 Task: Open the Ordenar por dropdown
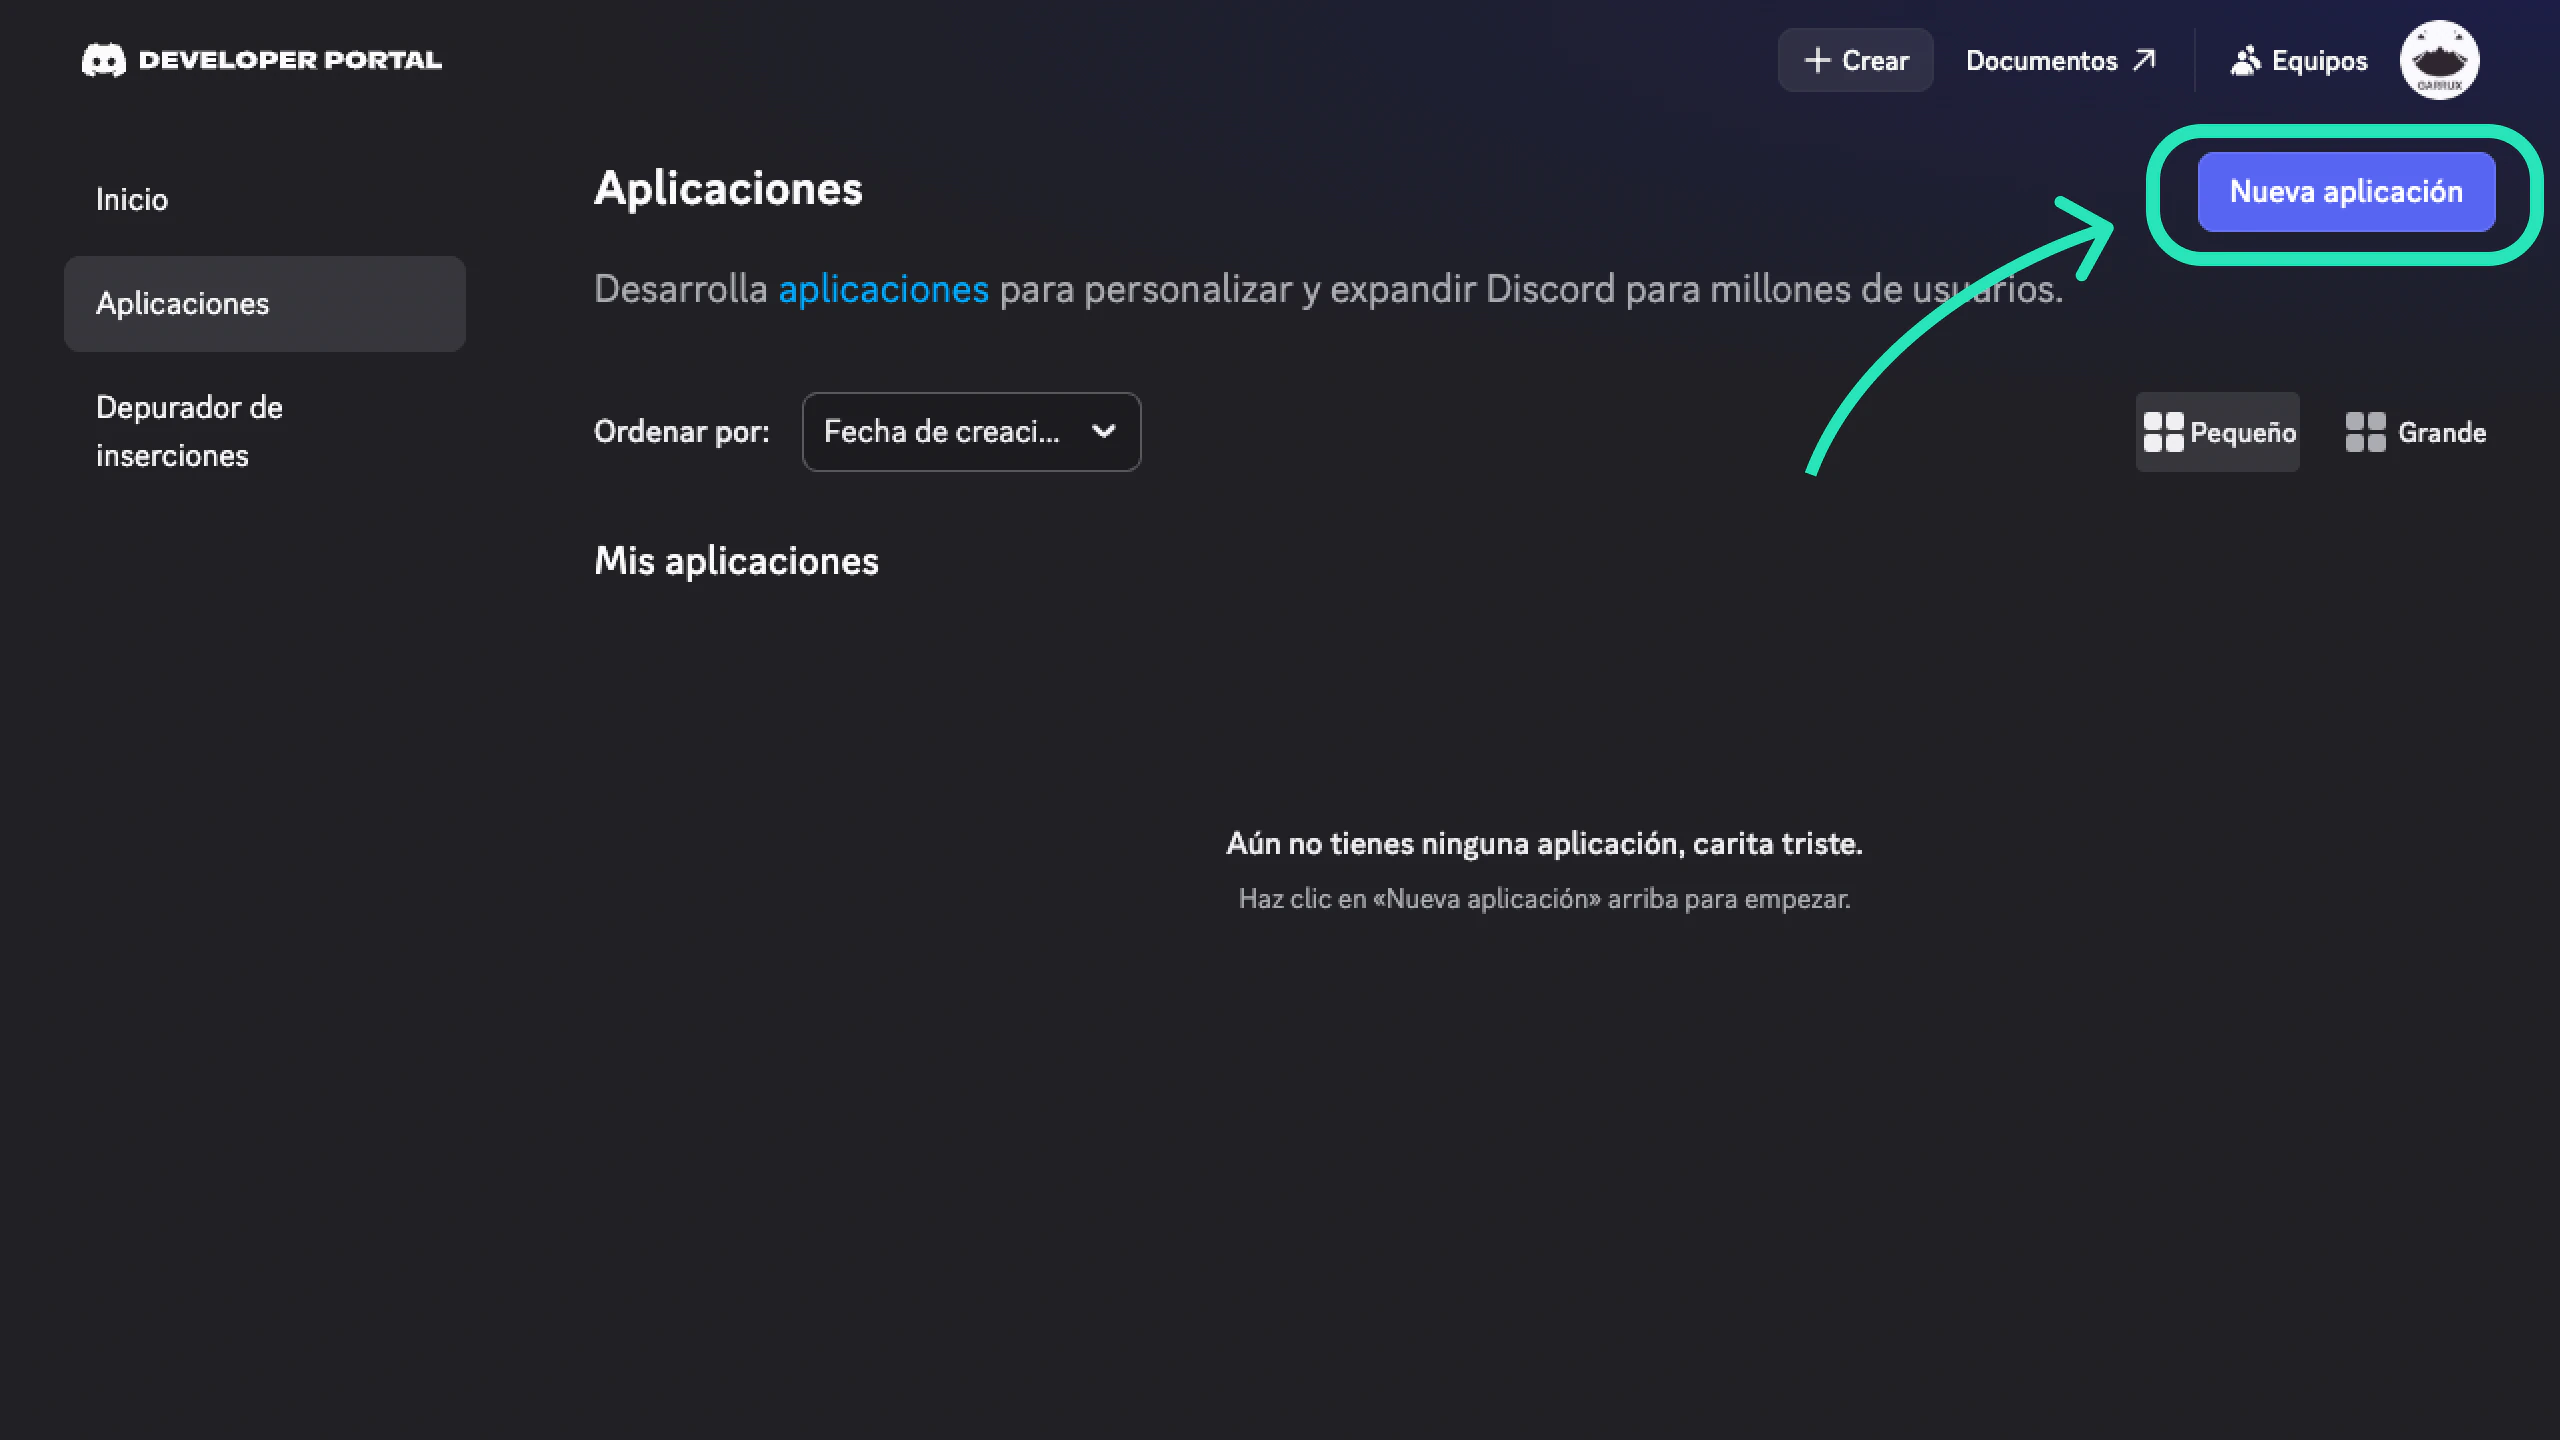click(971, 432)
